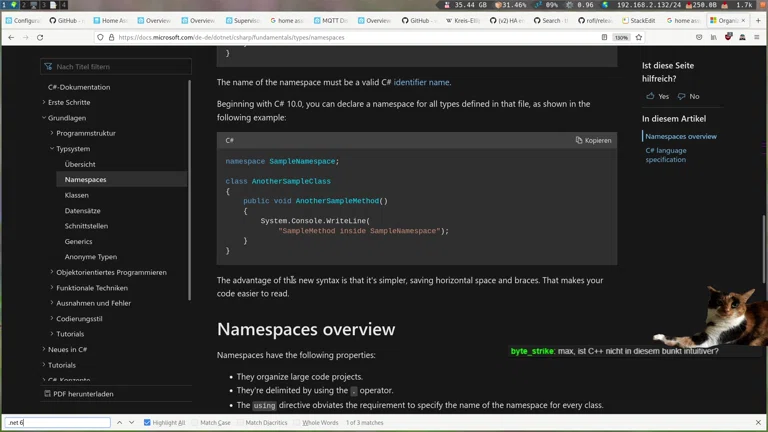Screen dimensions: 768x432
Task: Download PDF via PDF herunterladen
Action: coord(78,394)
